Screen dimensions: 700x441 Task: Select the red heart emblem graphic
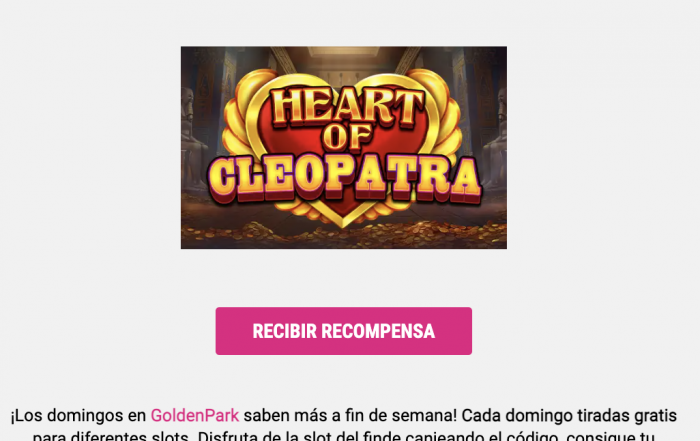click(343, 147)
